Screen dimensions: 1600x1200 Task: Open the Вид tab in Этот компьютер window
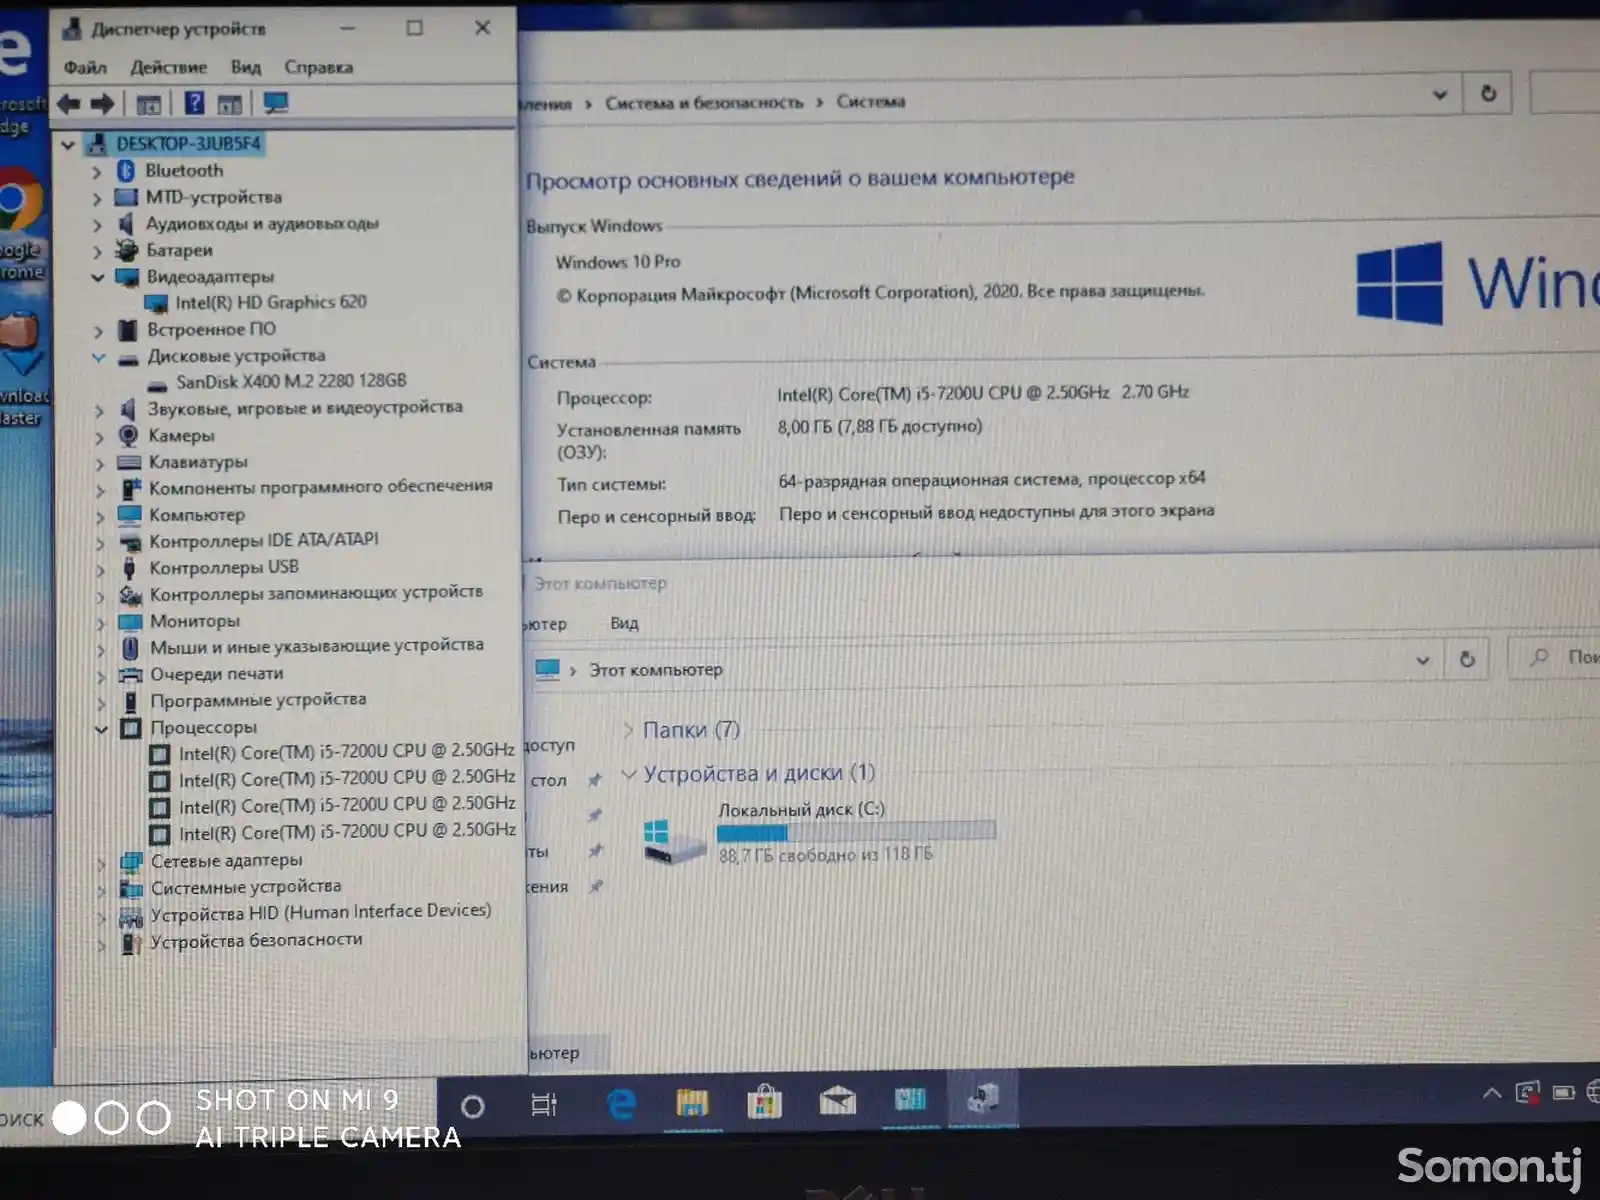624,623
